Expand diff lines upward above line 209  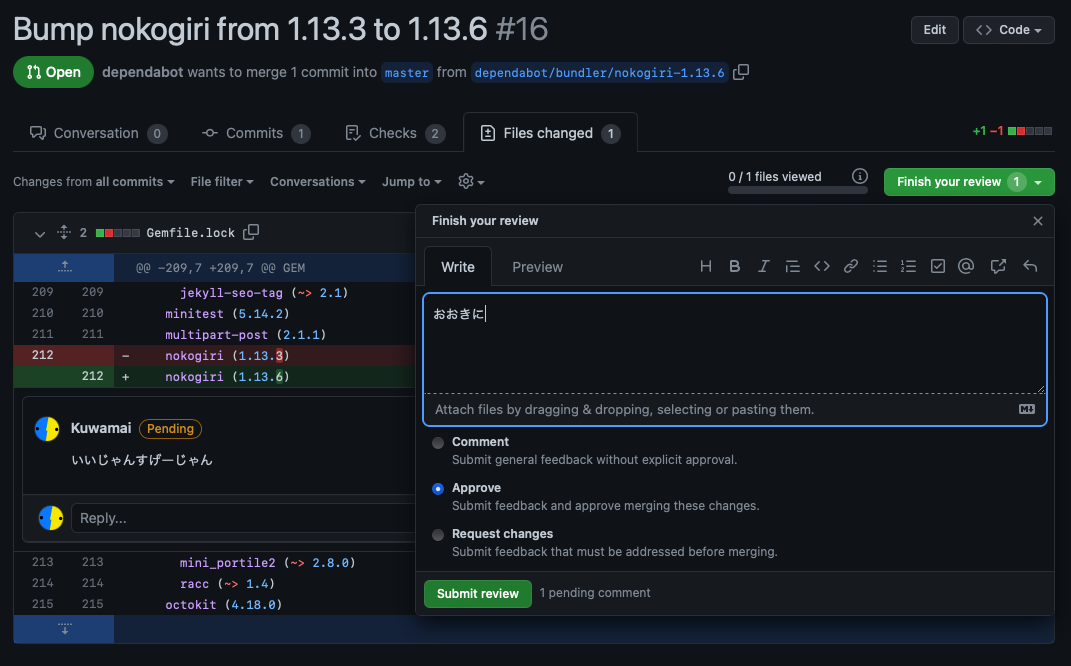(64, 267)
